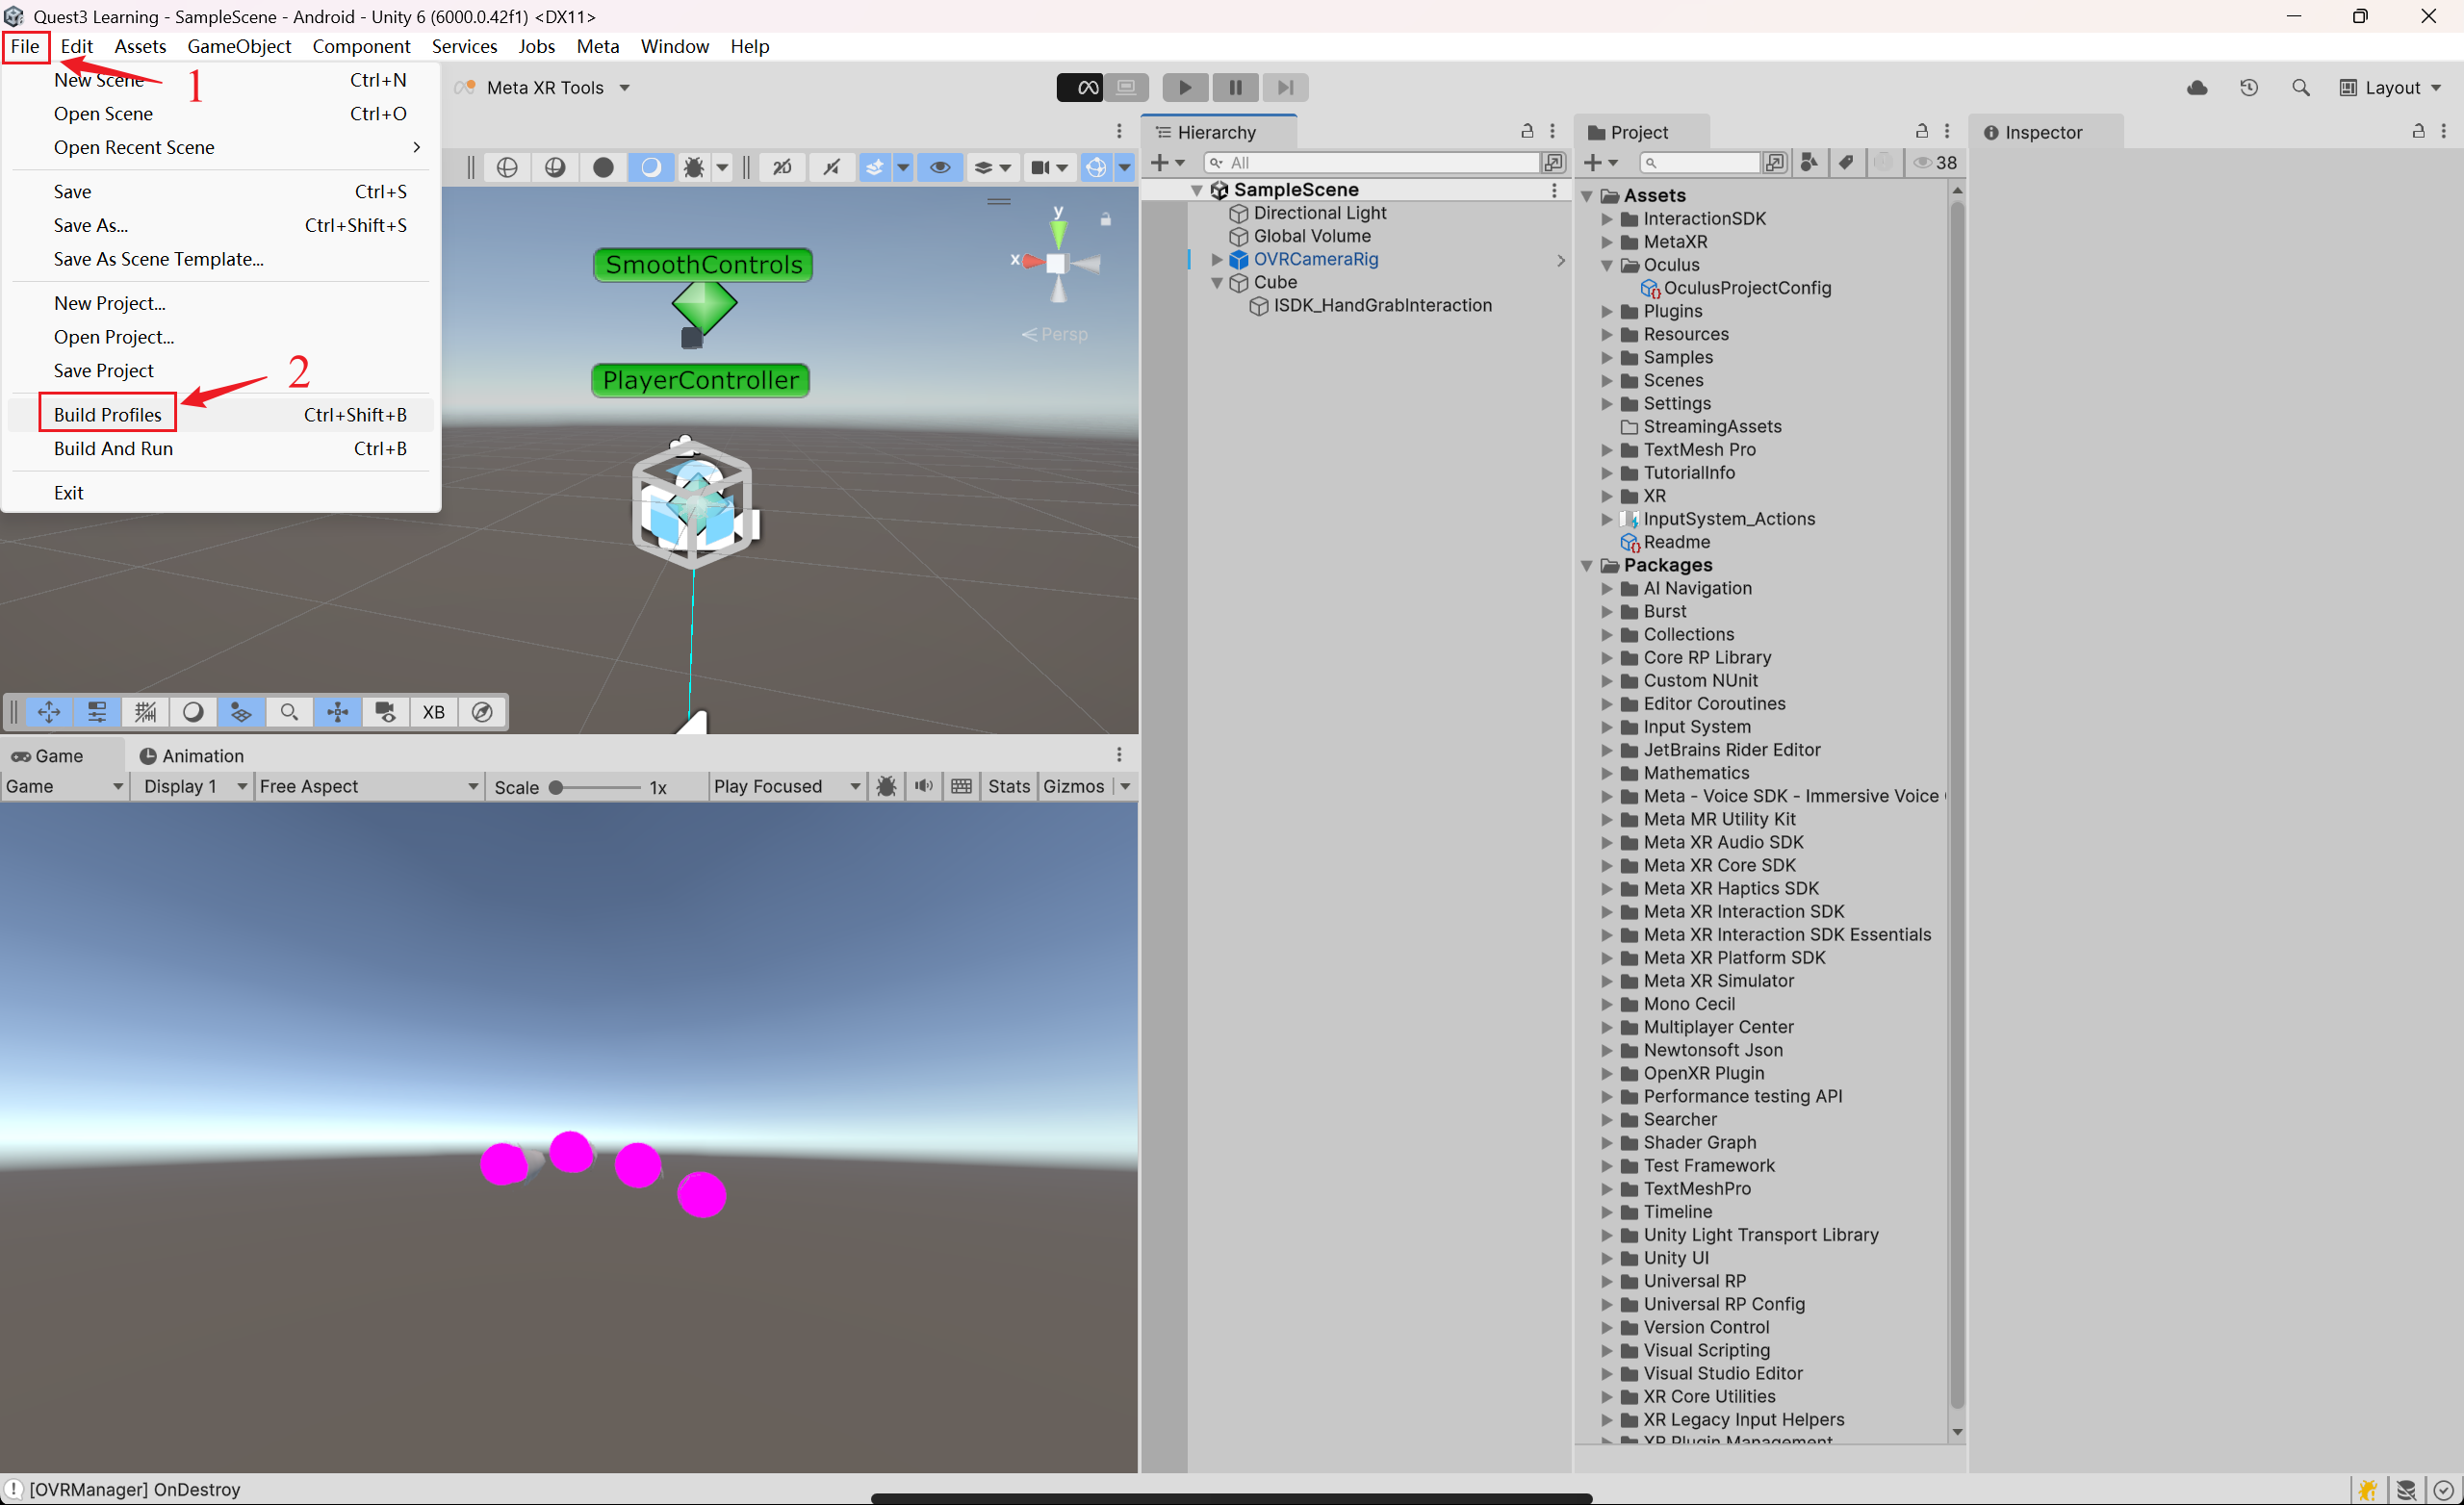
Task: Click the Play button in the toolbar
Action: [1185, 88]
